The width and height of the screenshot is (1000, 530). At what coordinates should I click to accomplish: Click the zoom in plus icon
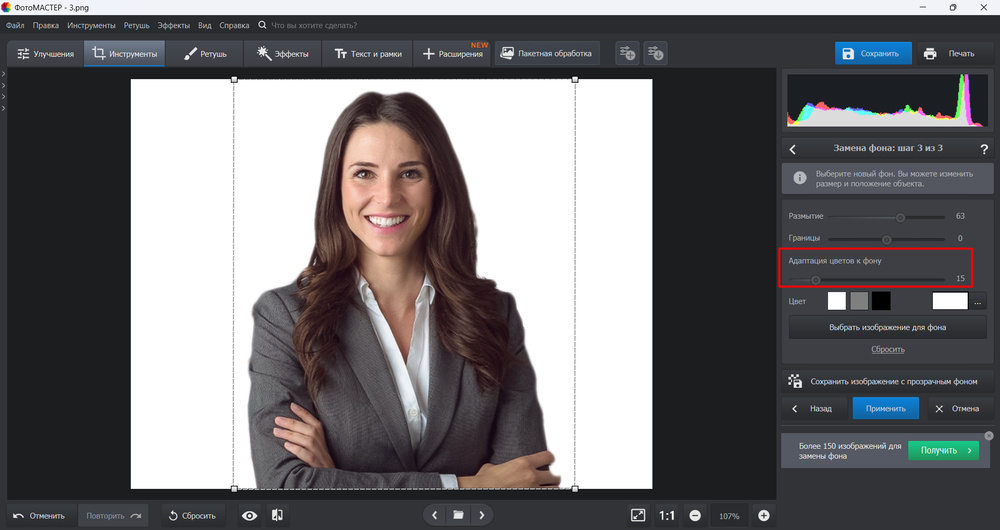pyautogui.click(x=764, y=515)
